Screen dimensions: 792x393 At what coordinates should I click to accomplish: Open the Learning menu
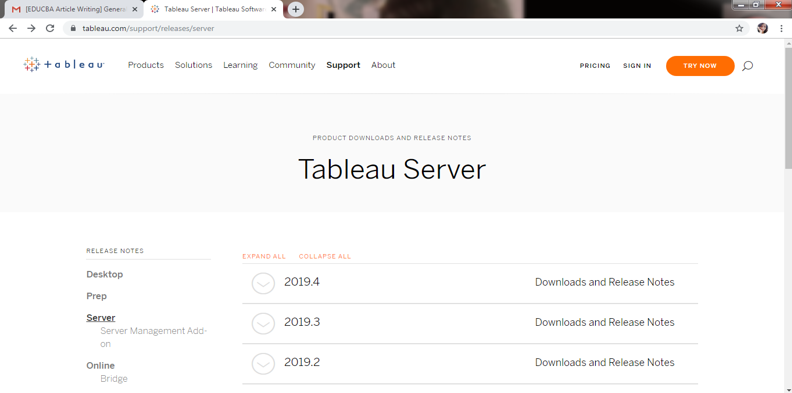(240, 65)
